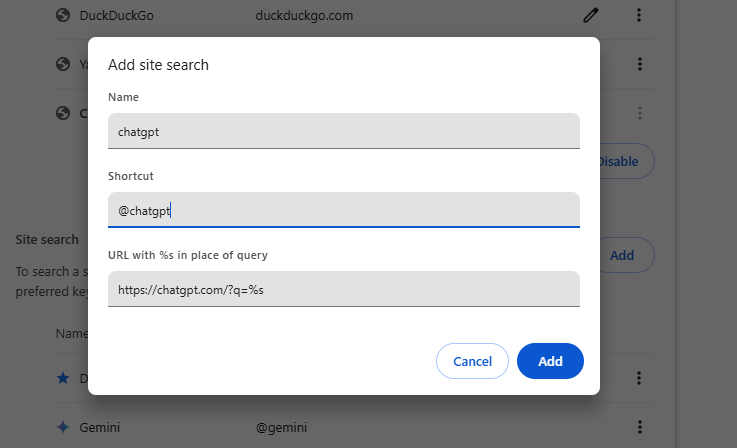The width and height of the screenshot is (737, 448).
Task: Click the greyed three-dot menu above the Disable button
Action: coord(640,113)
